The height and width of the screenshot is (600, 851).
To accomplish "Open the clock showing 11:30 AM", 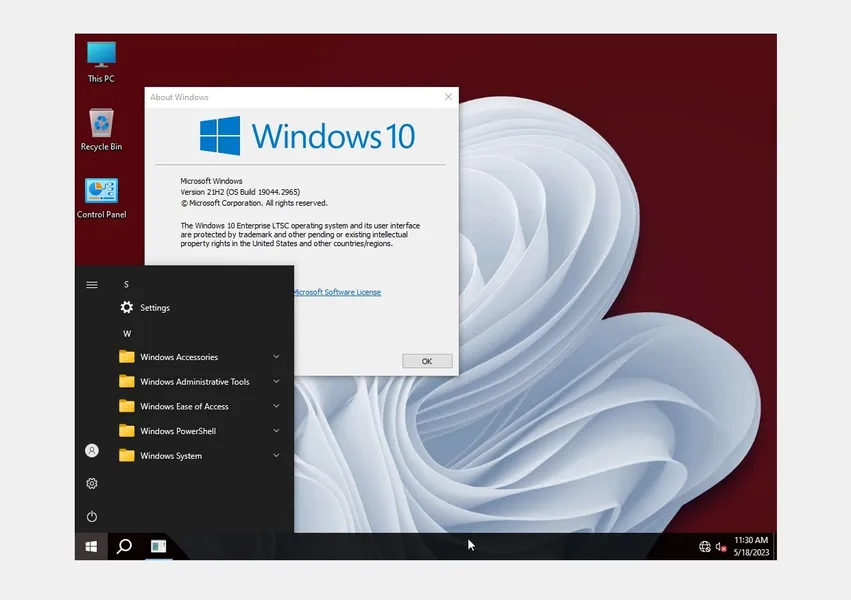I will point(751,540).
